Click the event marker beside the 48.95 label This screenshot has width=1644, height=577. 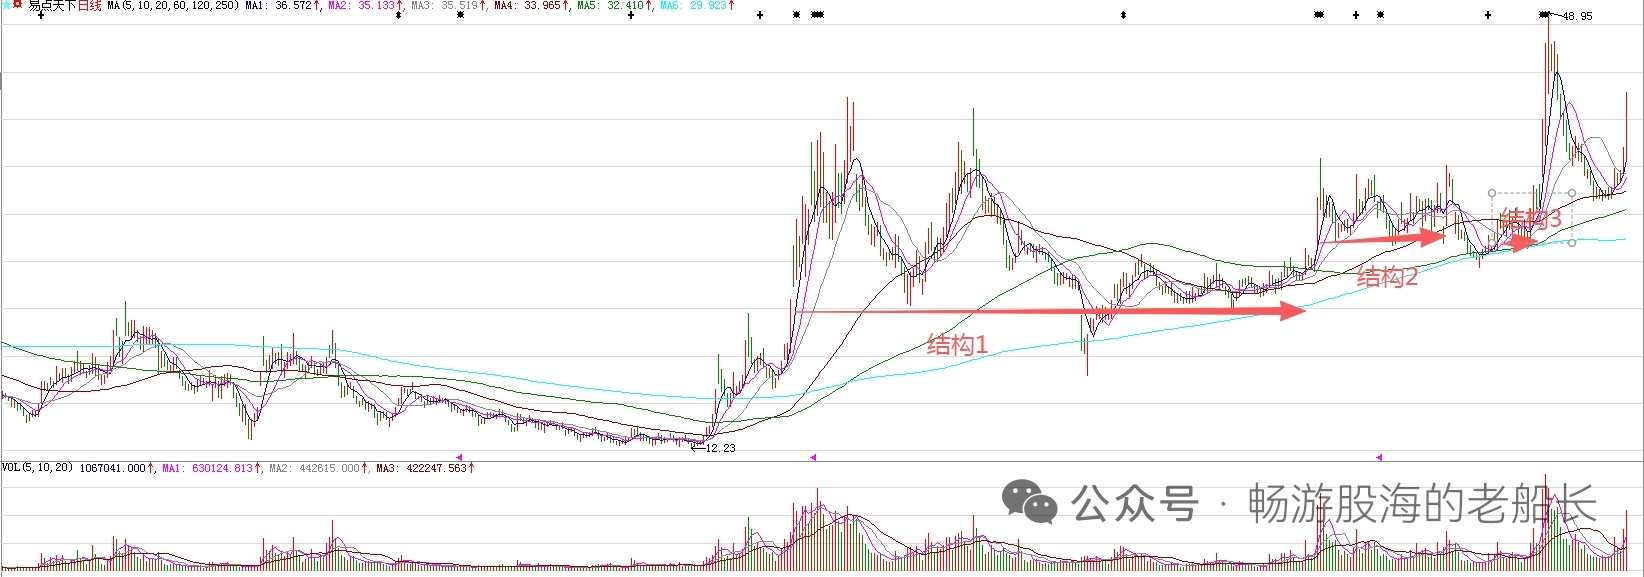click(1545, 15)
